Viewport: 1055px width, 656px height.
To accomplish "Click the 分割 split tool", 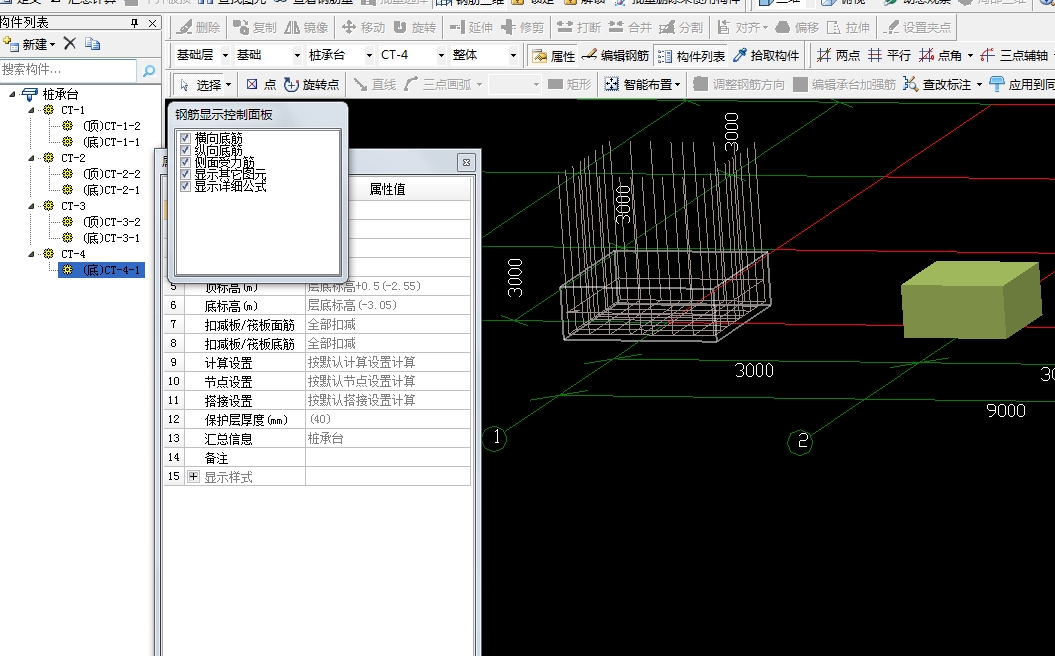I will coord(681,28).
